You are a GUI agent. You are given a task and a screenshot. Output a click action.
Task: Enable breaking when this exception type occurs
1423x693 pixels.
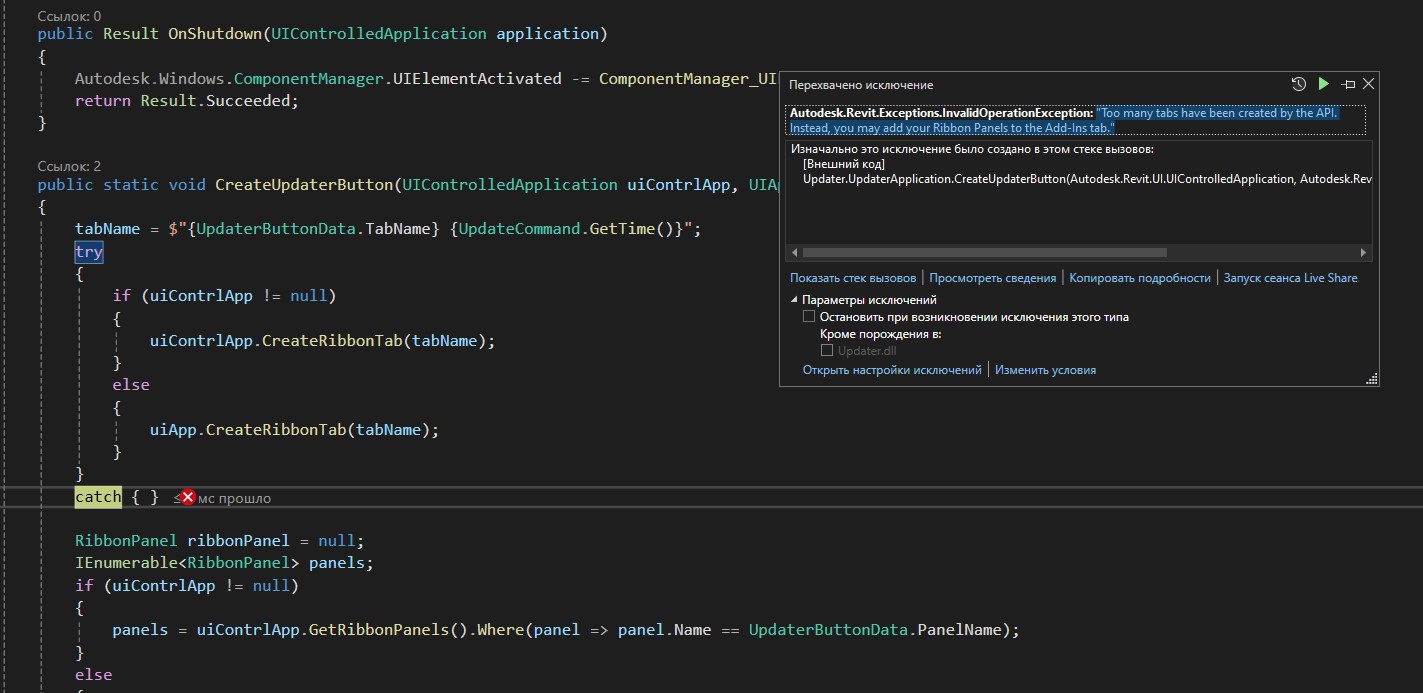[x=809, y=315]
